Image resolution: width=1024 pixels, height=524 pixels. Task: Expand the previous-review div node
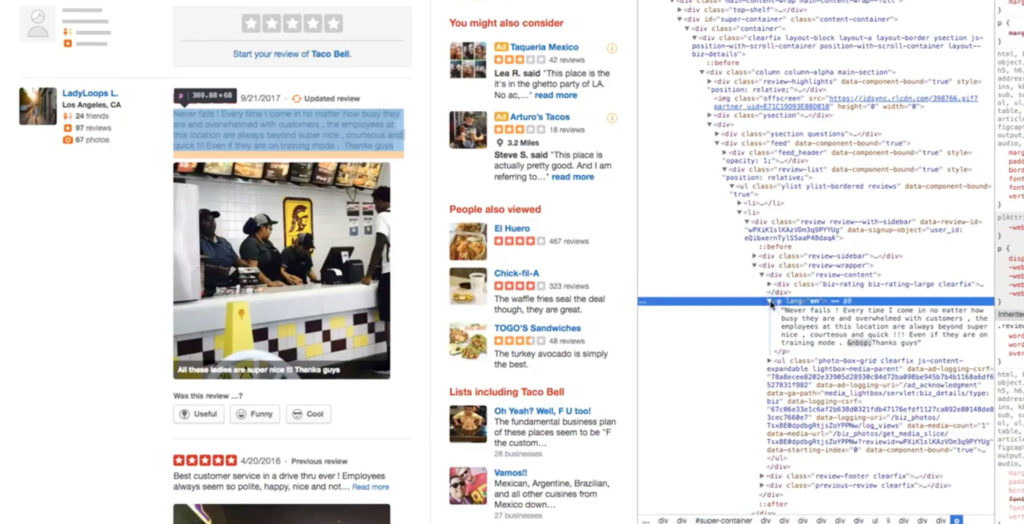click(x=762, y=485)
